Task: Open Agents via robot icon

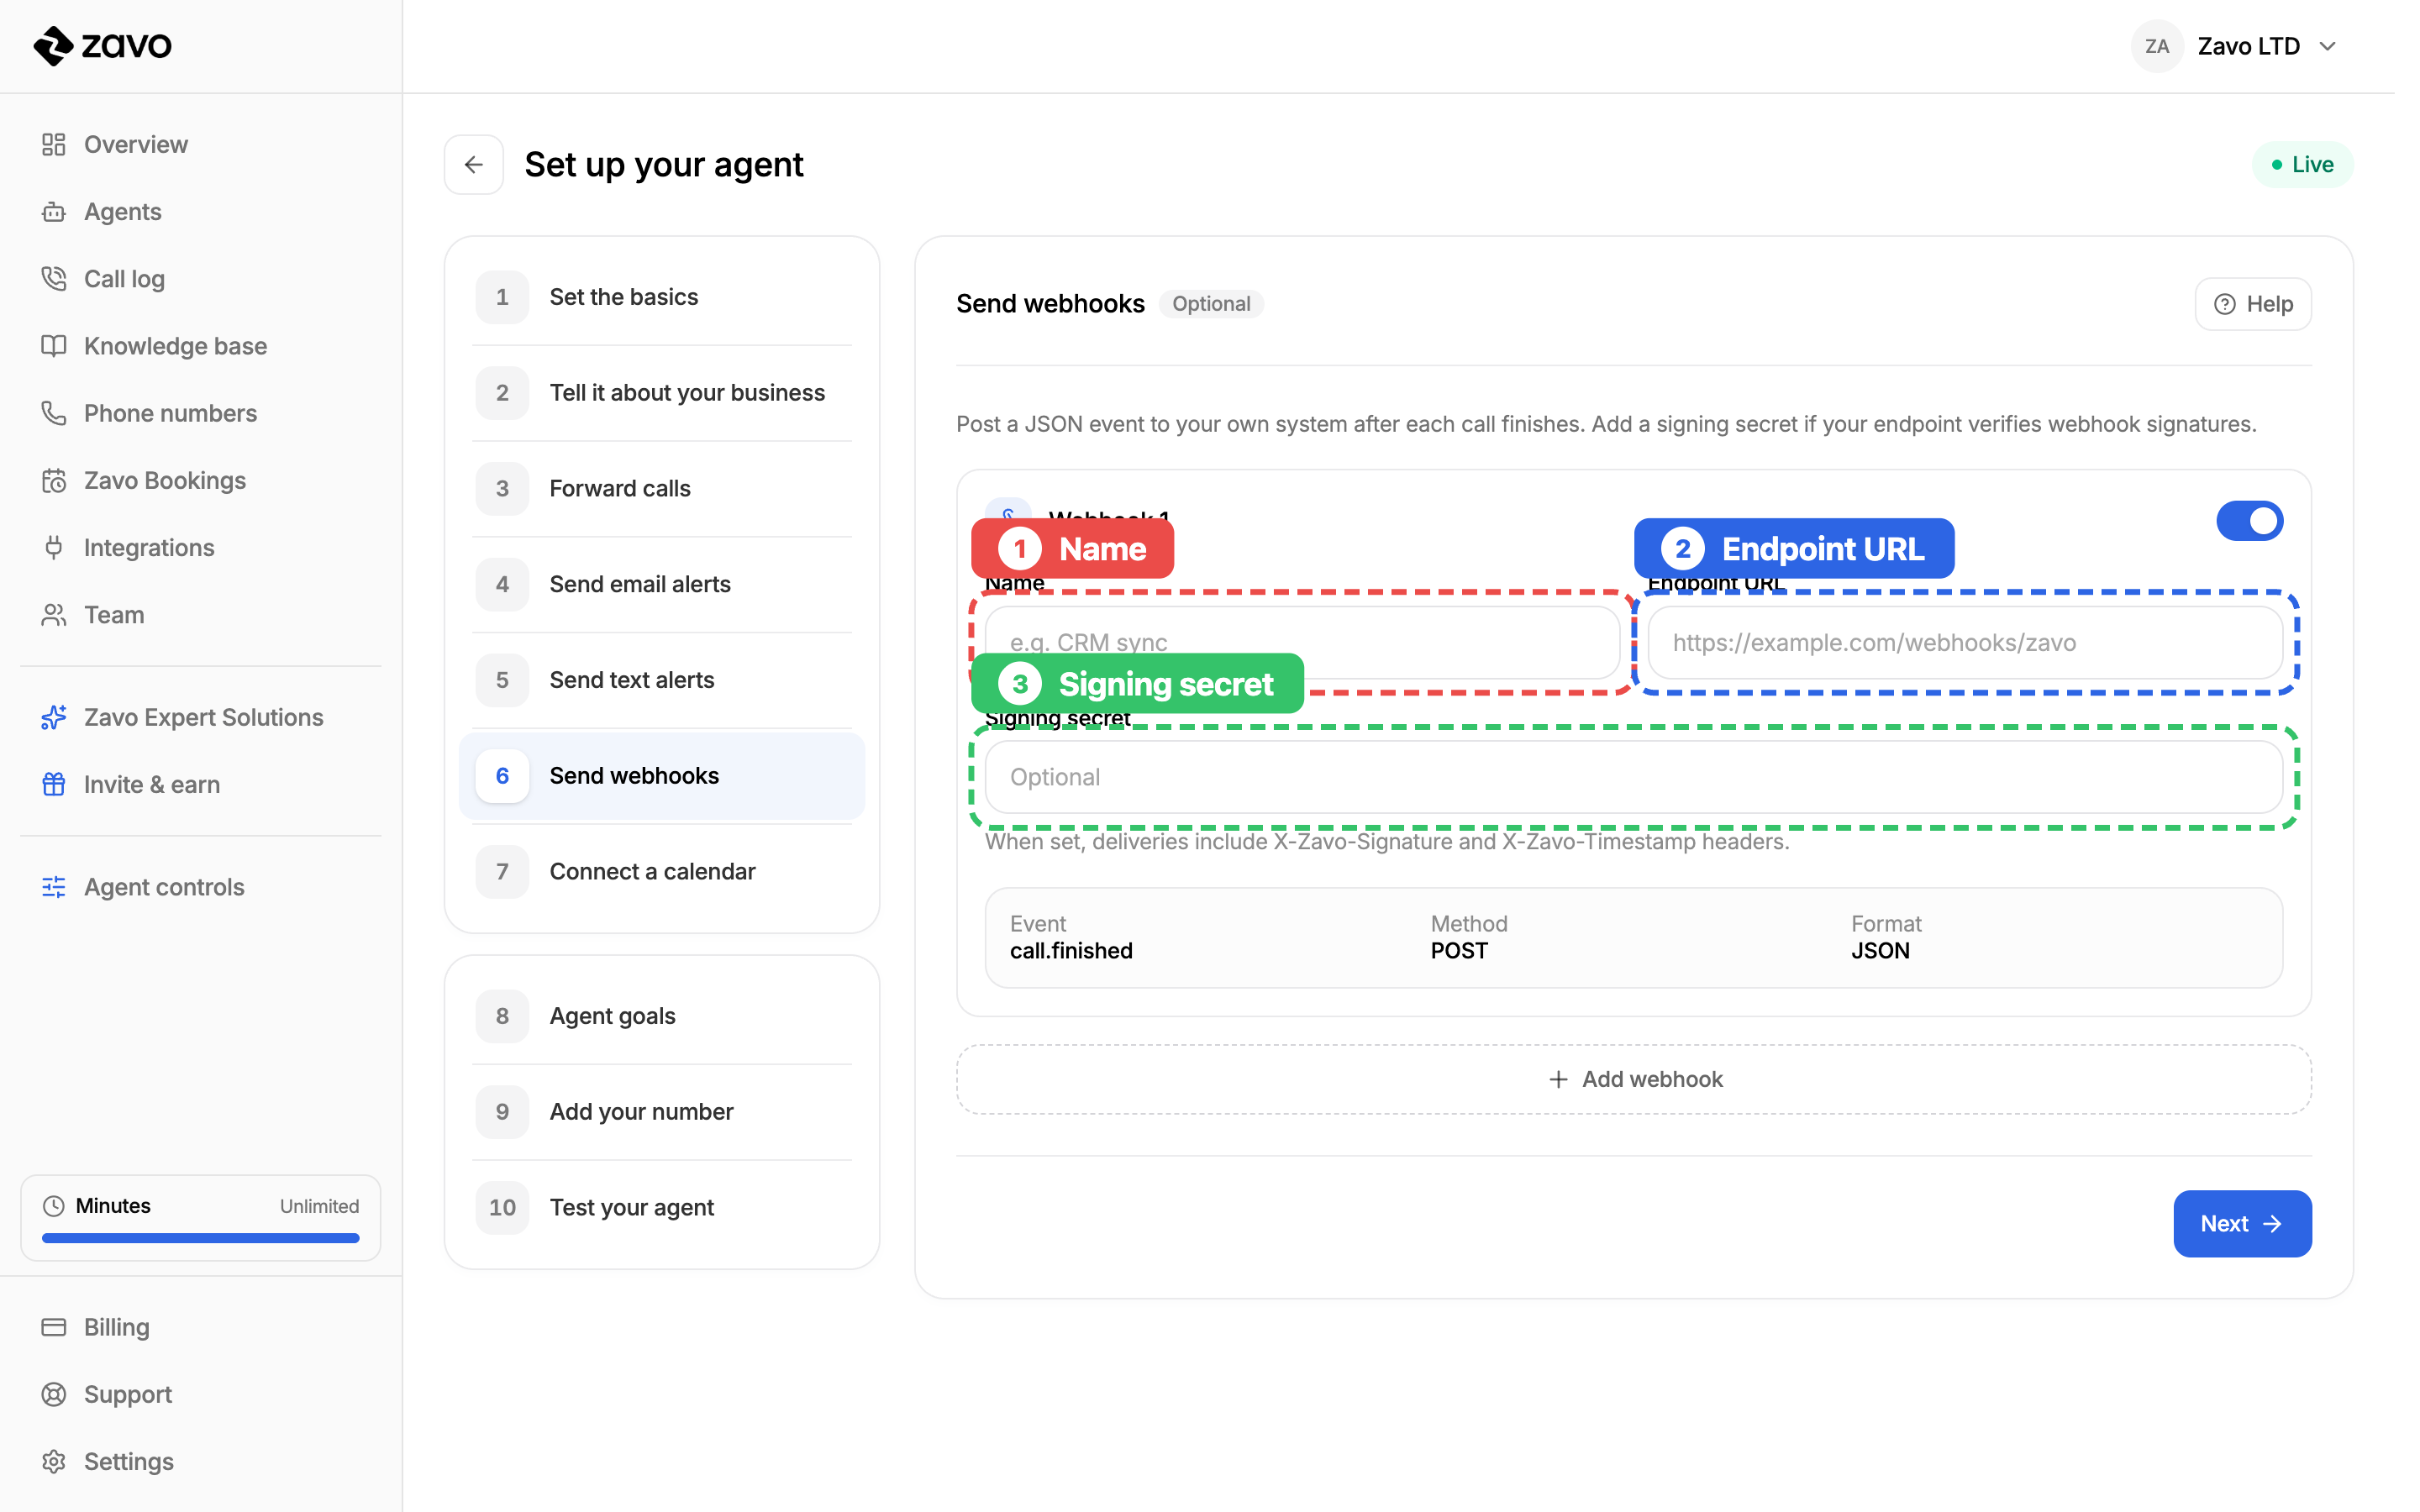Action: (54, 212)
